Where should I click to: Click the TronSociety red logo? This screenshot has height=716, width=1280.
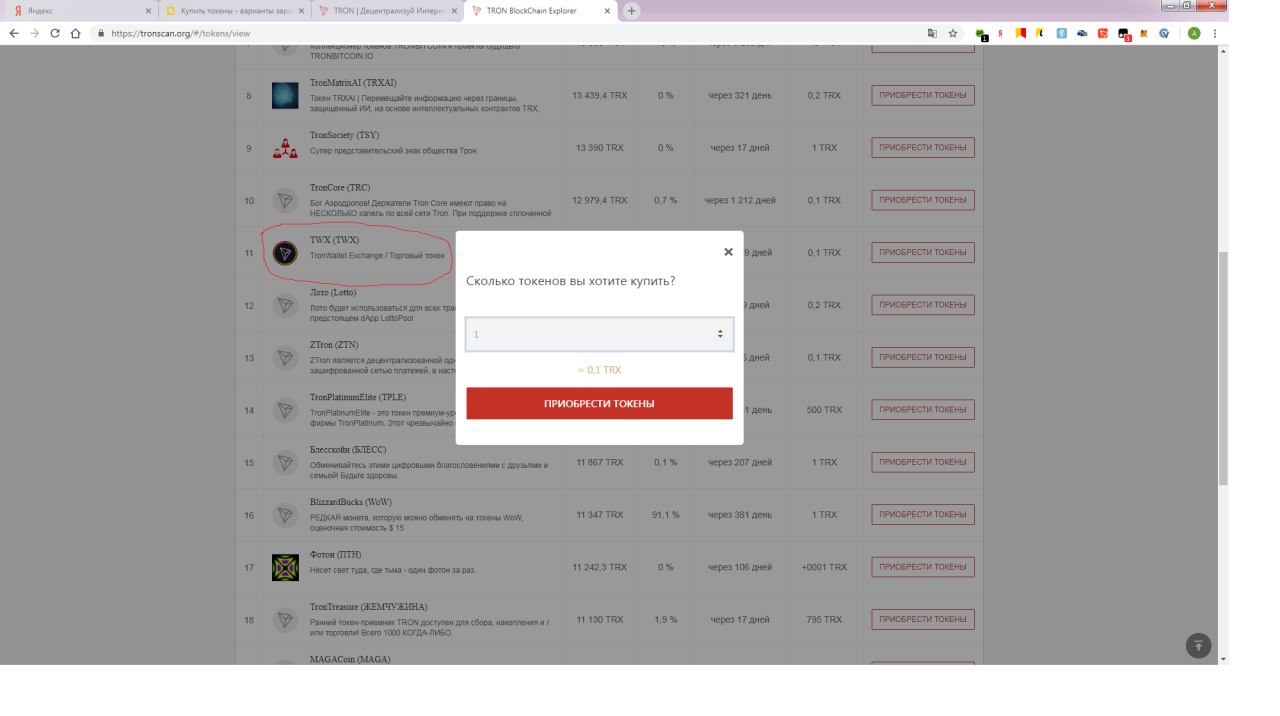(285, 149)
